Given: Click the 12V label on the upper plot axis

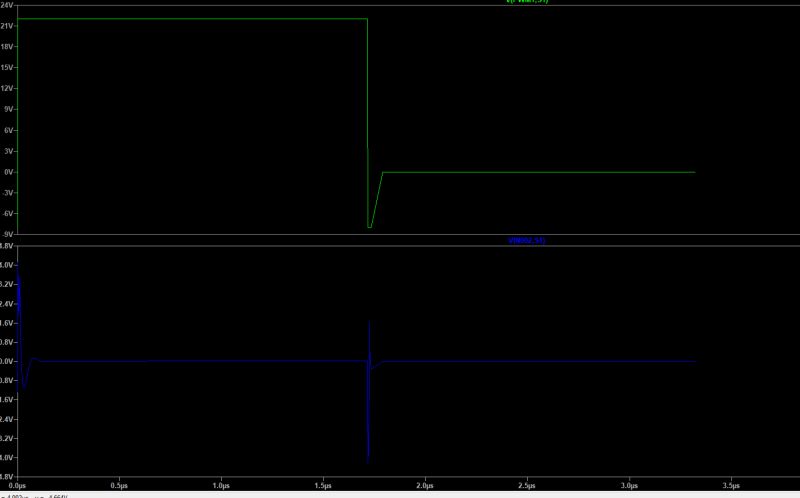Looking at the screenshot, I should pyautogui.click(x=7, y=88).
